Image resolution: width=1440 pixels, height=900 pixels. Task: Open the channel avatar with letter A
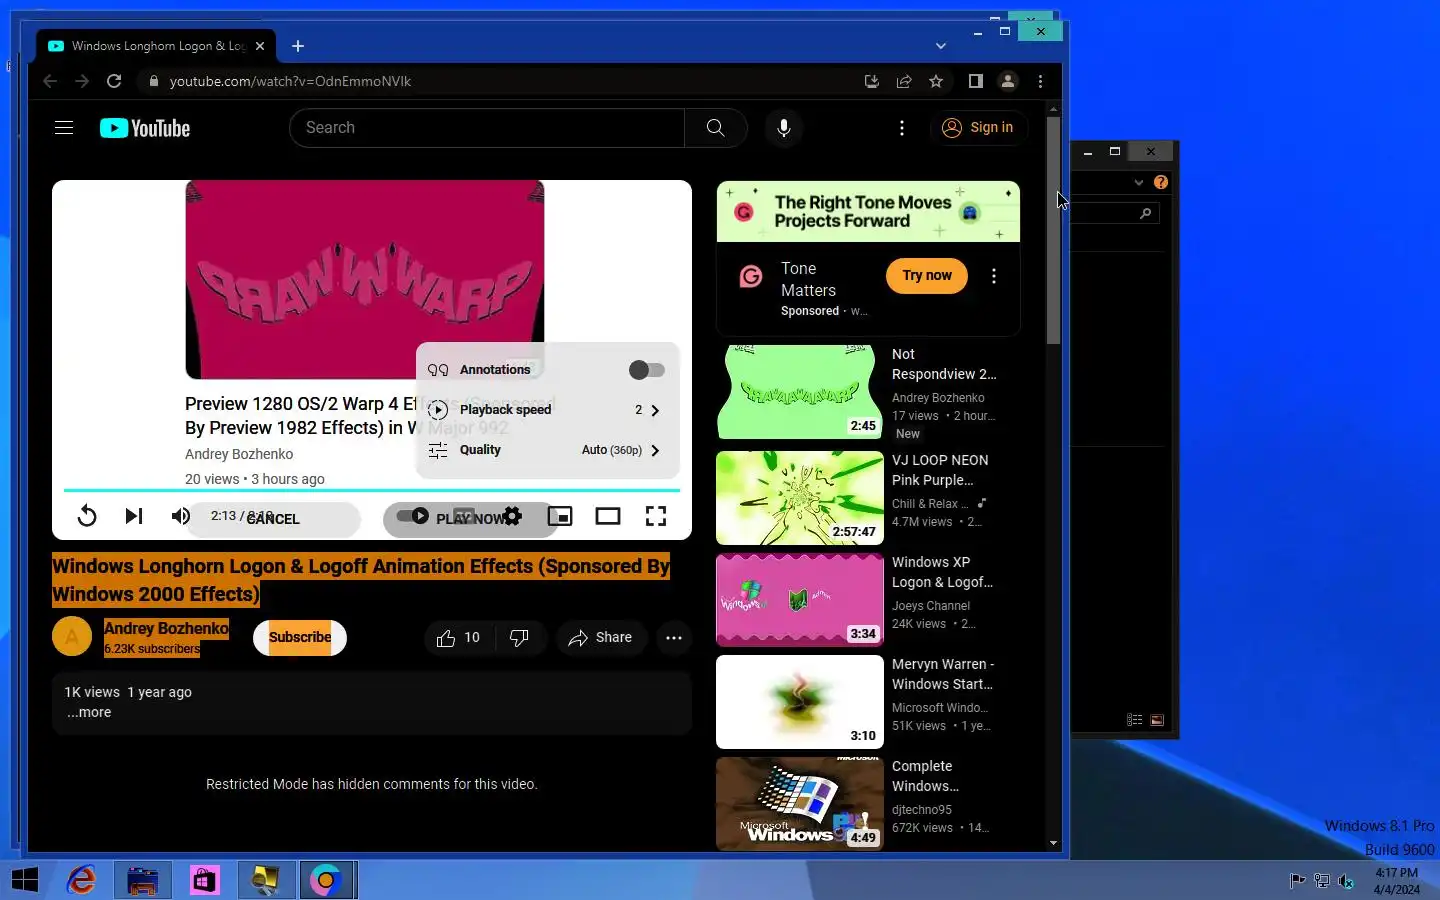click(72, 636)
